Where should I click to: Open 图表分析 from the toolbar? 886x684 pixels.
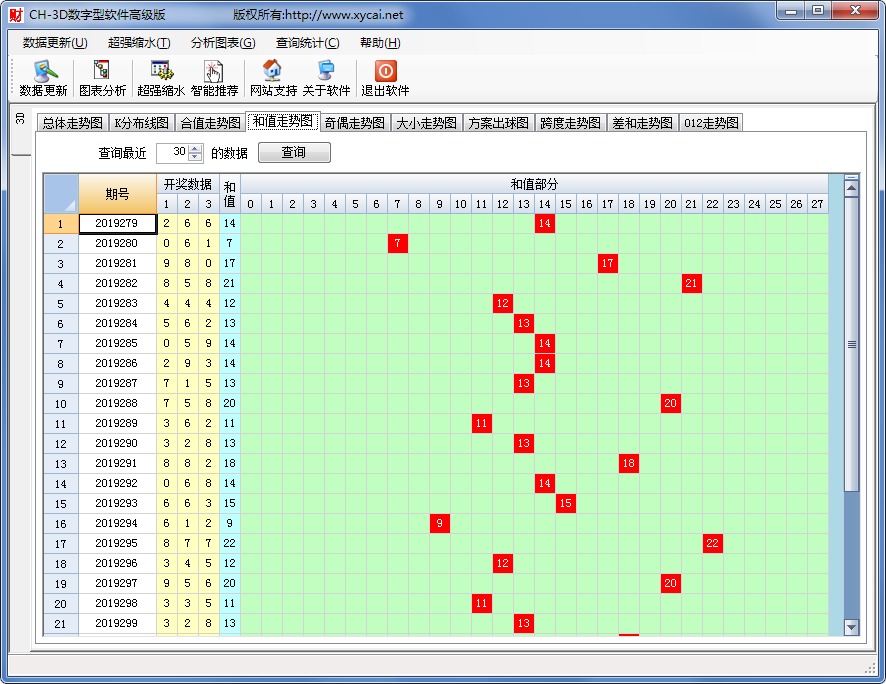100,79
